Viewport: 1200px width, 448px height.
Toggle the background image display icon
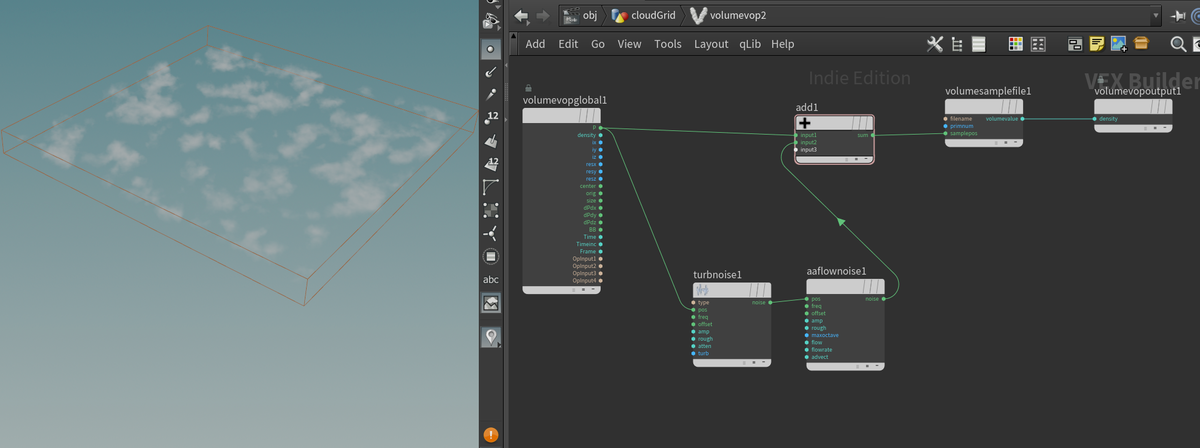tap(490, 303)
